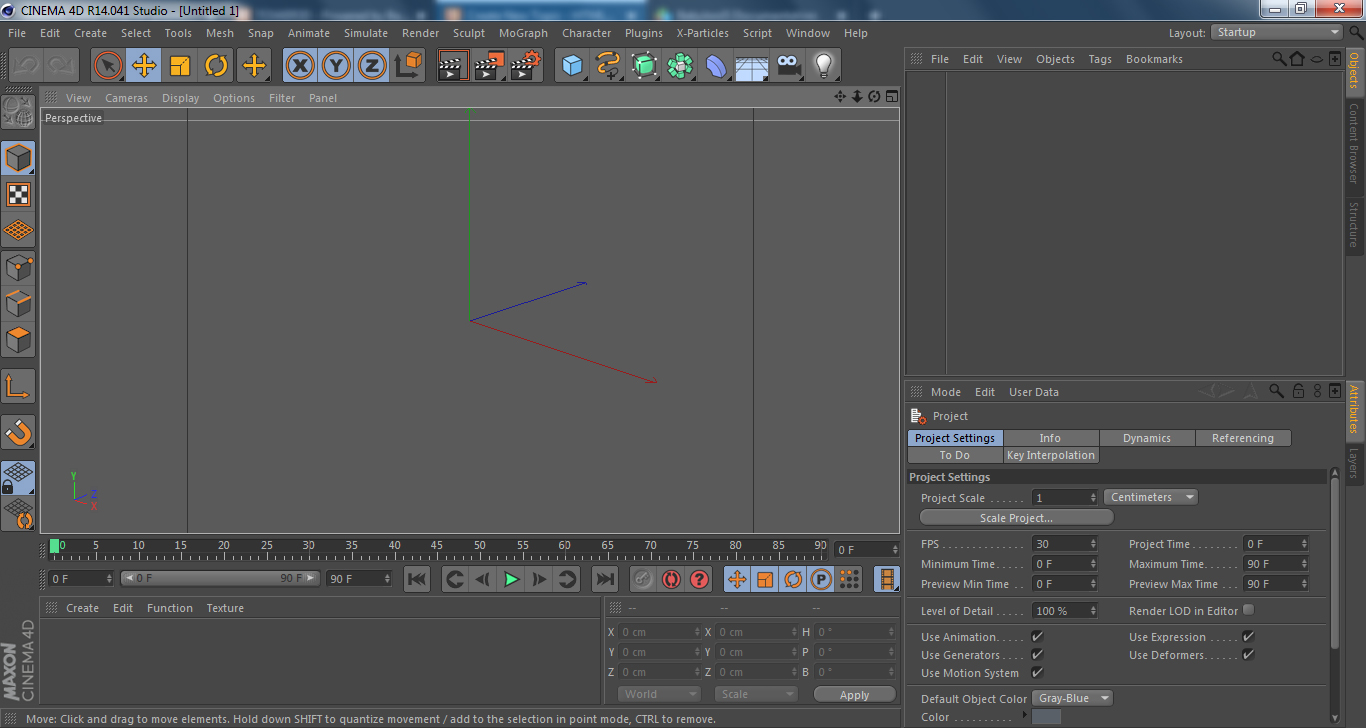Toggle Use Generators checkbox
Image resolution: width=1366 pixels, height=728 pixels.
1037,655
